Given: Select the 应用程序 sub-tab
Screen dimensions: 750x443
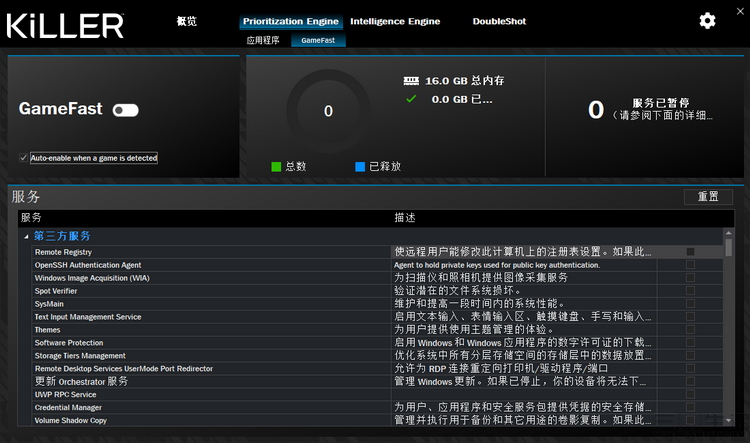Looking at the screenshot, I should point(263,40).
